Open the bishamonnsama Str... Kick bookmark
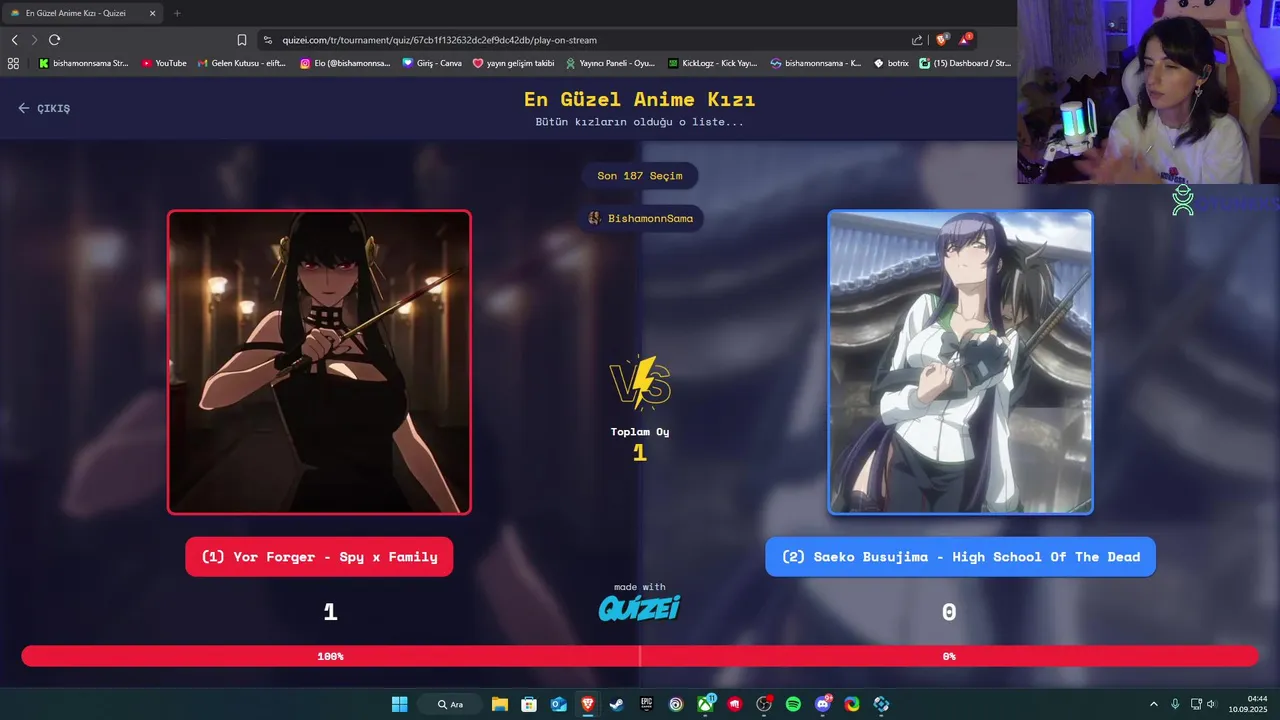Screen dimensions: 1280x720 click(x=84, y=63)
